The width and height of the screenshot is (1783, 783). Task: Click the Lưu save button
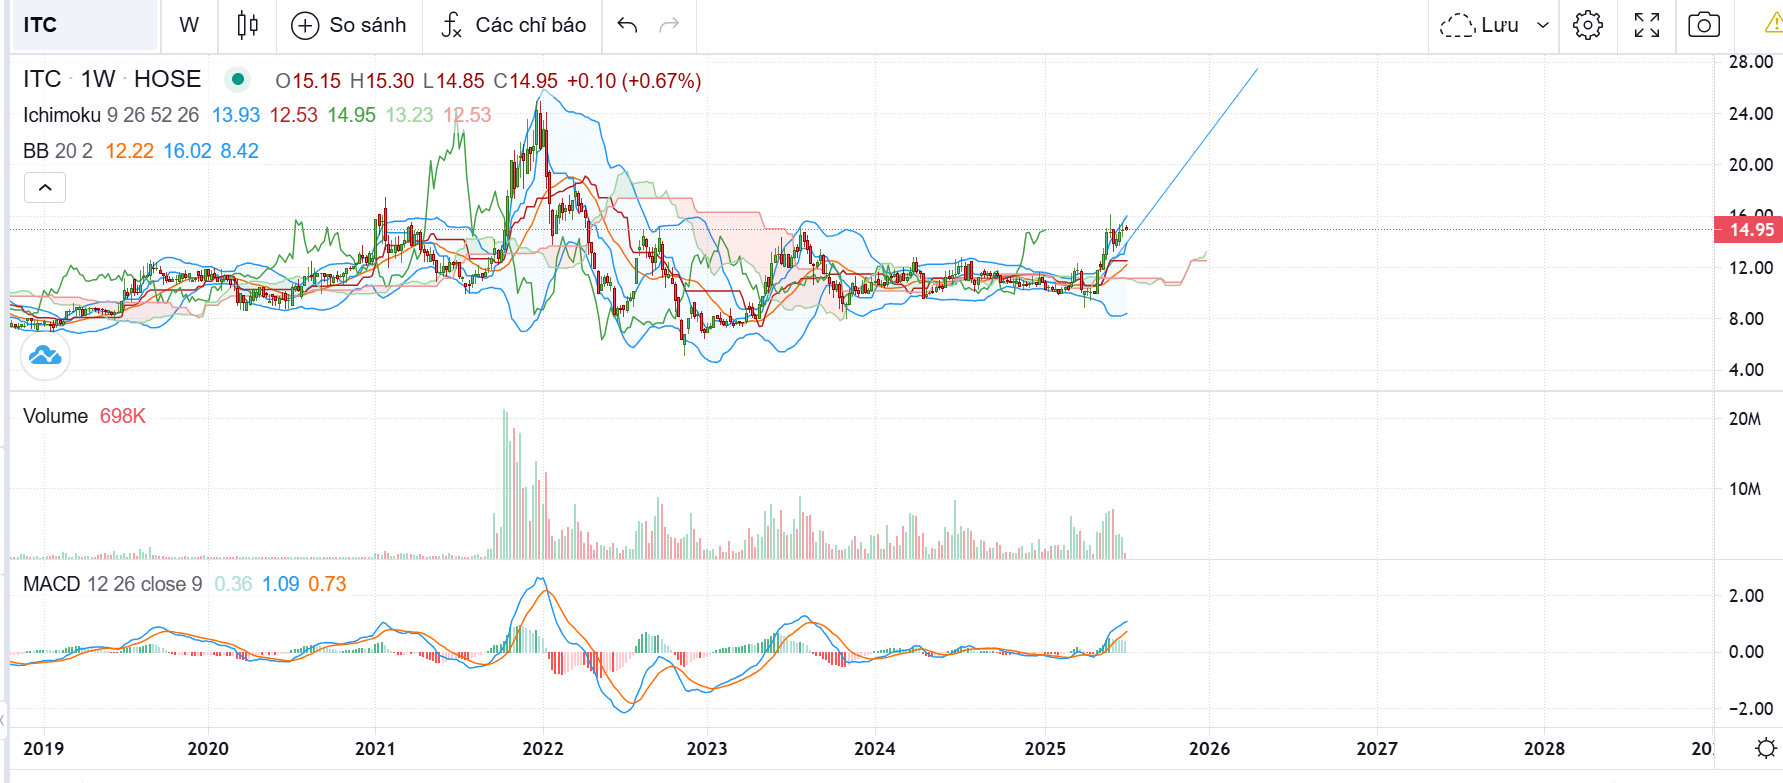pyautogui.click(x=1480, y=25)
